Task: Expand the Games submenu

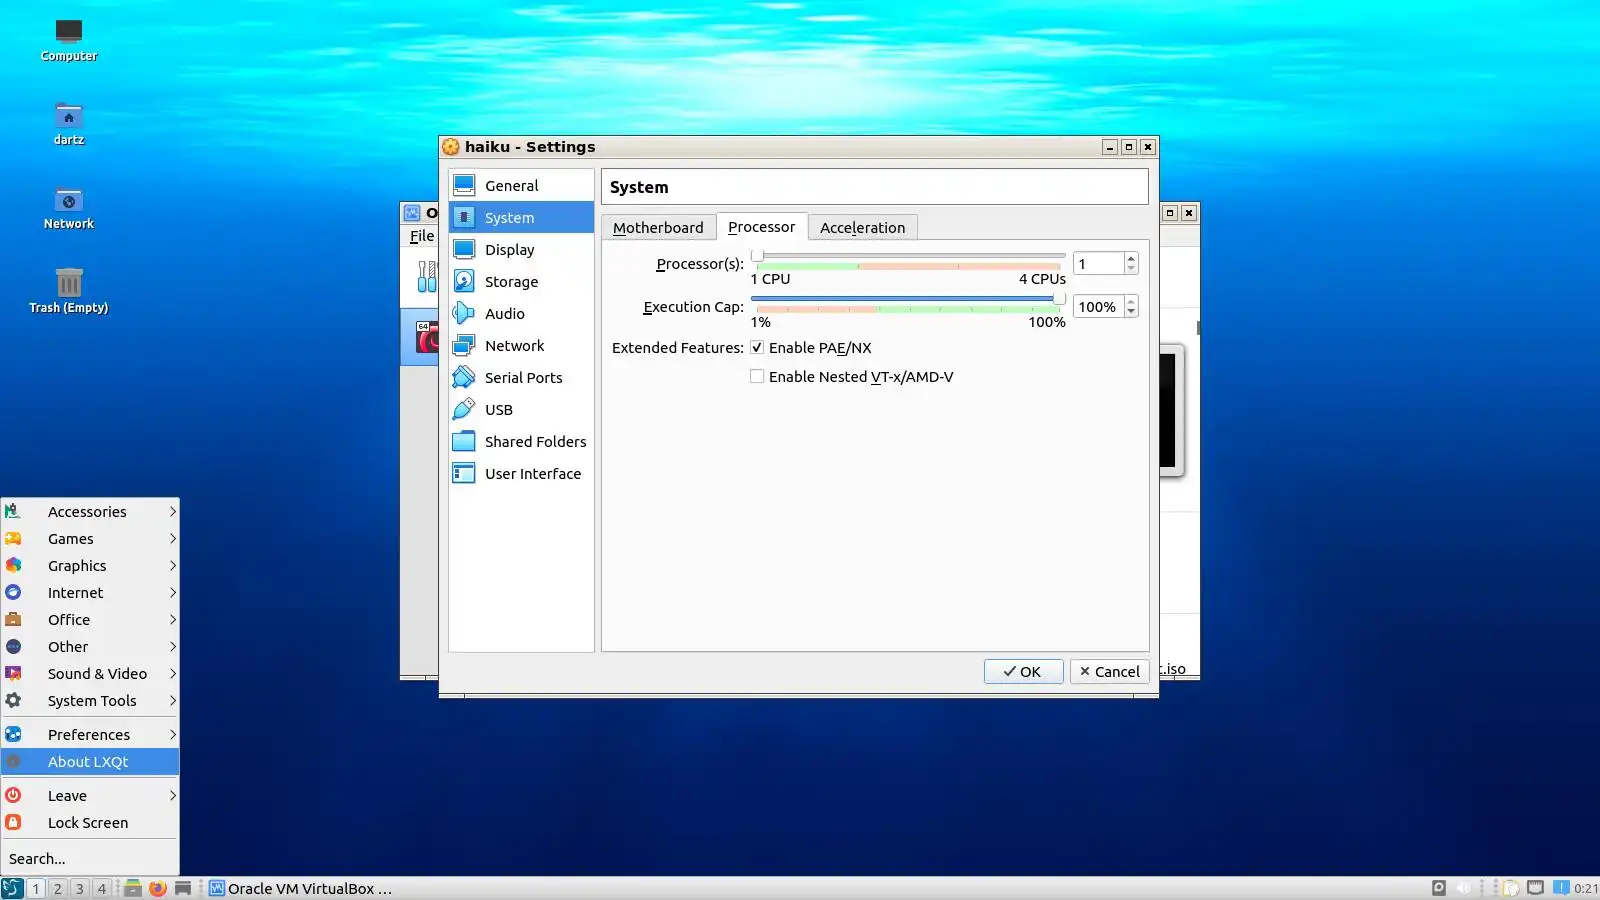Action: tap(90, 539)
